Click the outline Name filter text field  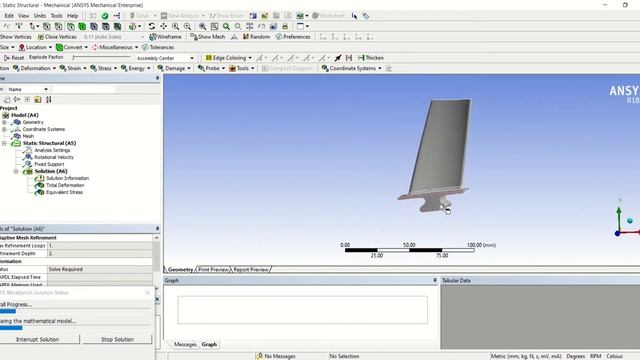84,89
